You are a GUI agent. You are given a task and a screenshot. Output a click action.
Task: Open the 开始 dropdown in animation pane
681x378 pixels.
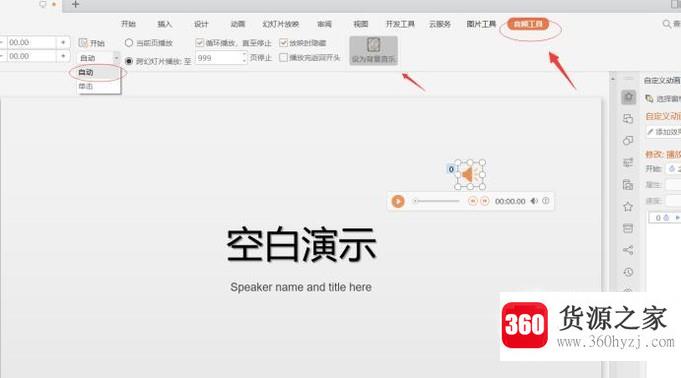tap(674, 169)
